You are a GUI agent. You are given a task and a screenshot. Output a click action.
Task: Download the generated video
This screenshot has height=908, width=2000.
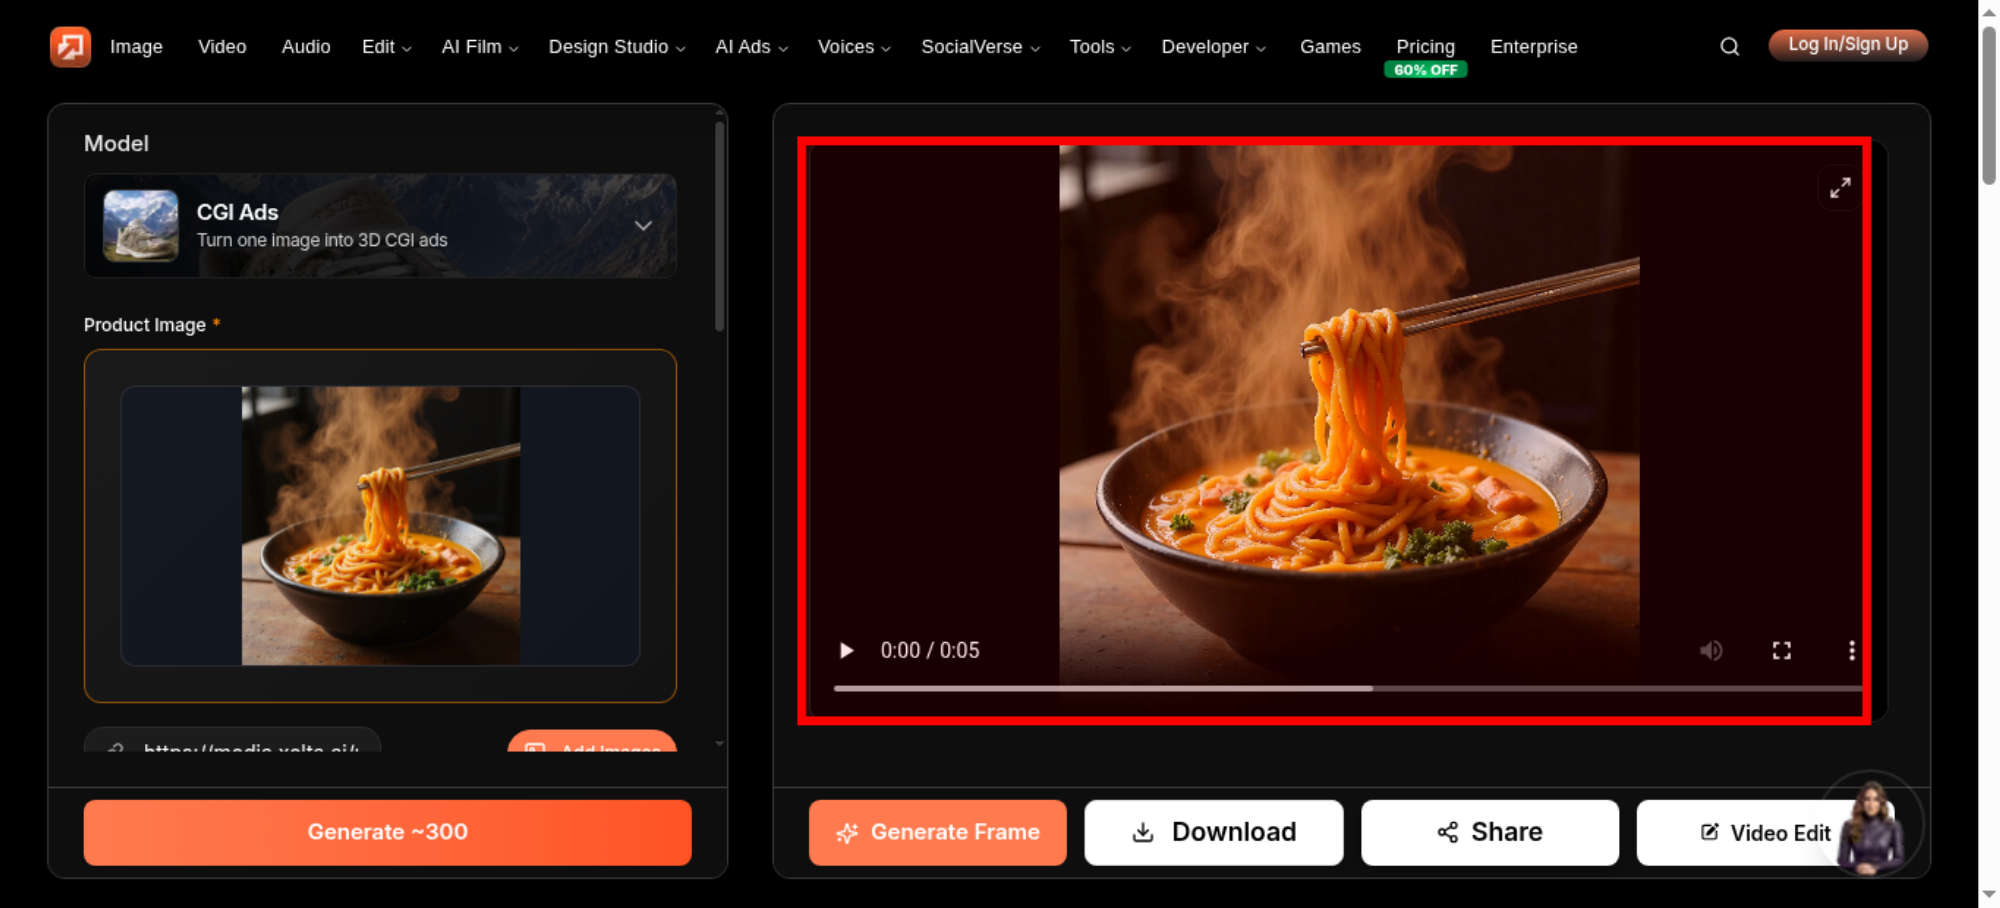point(1214,832)
